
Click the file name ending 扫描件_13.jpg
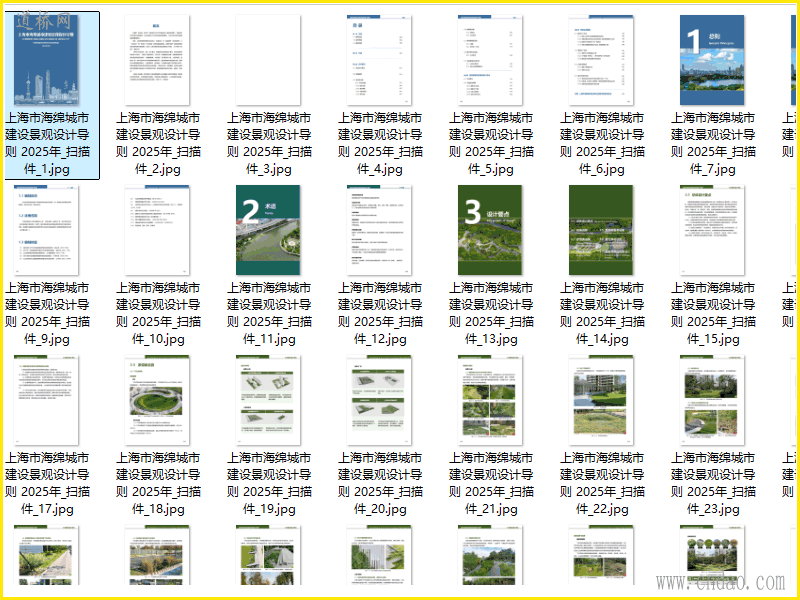point(491,313)
